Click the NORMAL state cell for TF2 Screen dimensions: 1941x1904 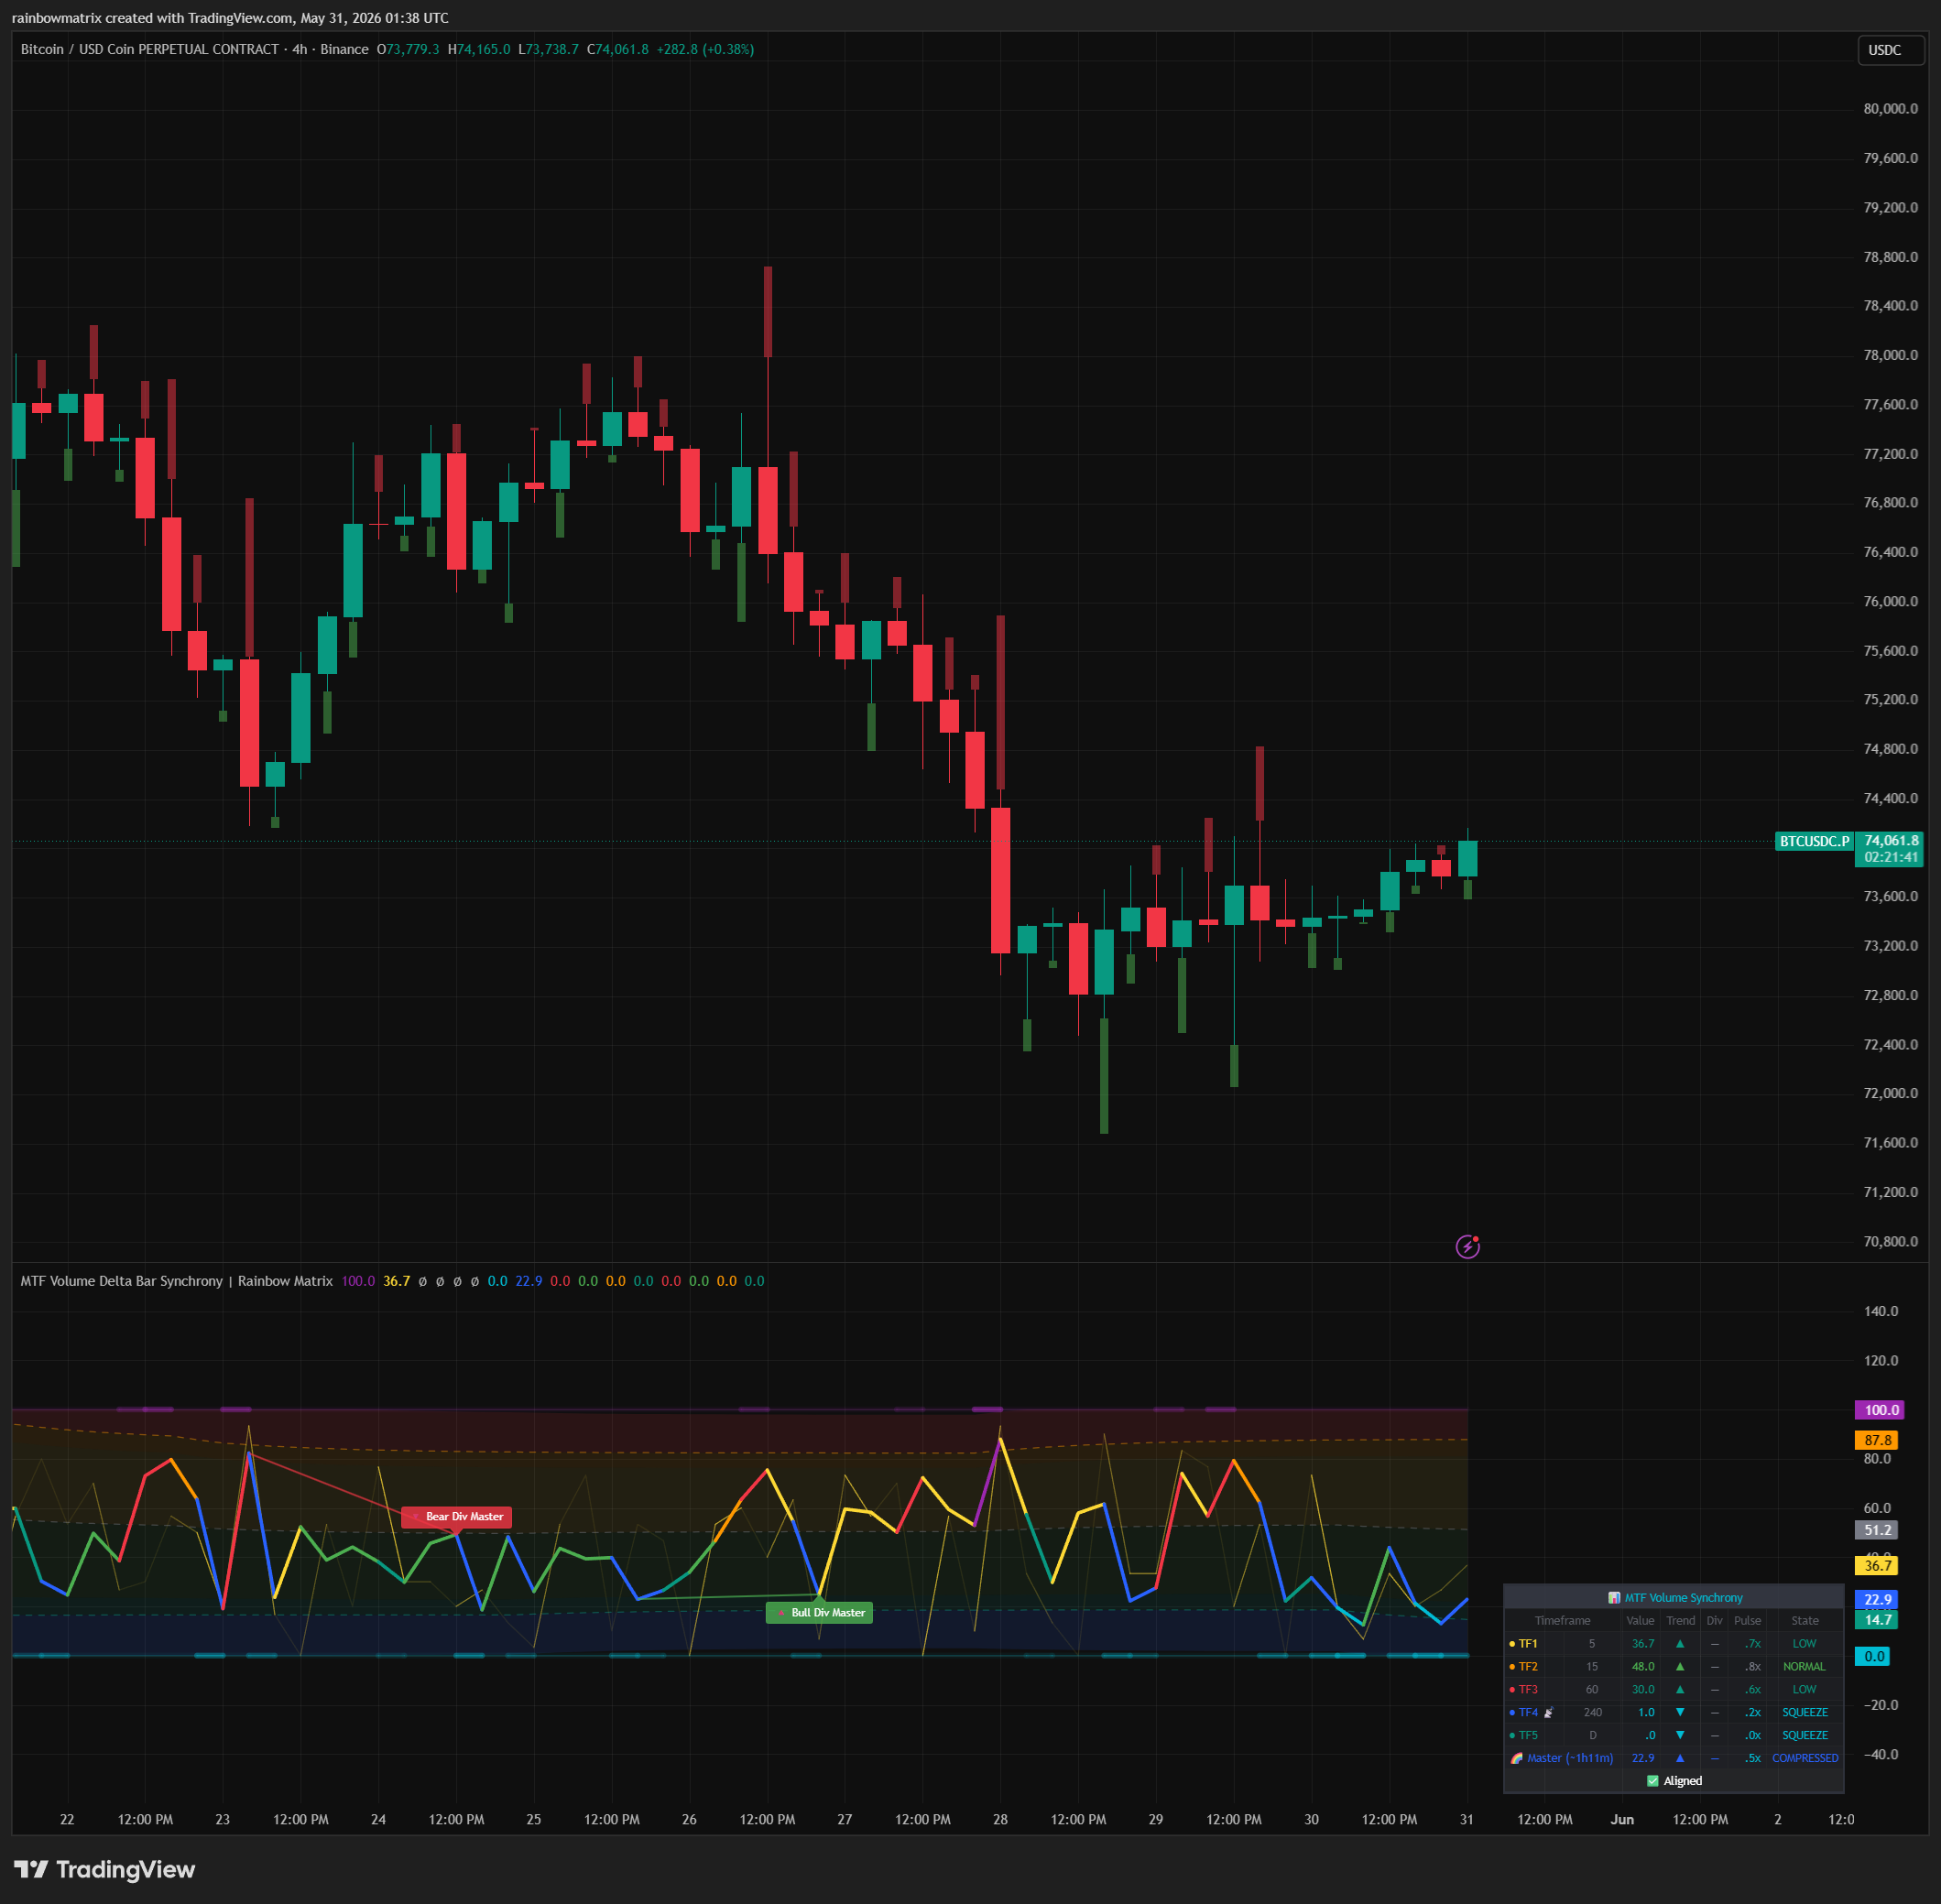1805,1667
